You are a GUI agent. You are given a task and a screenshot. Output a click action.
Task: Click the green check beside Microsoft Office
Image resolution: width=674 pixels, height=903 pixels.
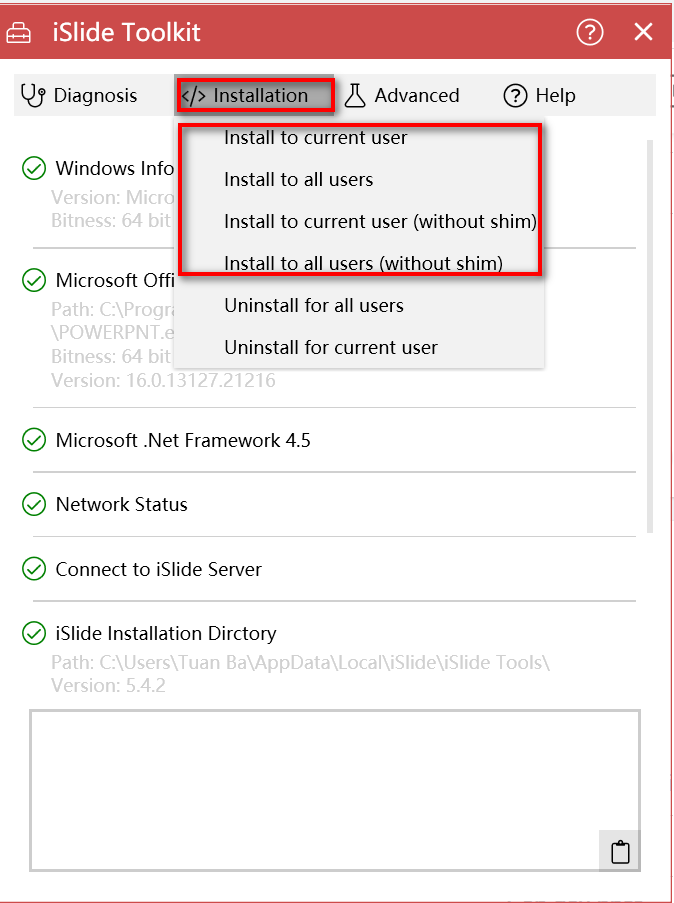(34, 280)
